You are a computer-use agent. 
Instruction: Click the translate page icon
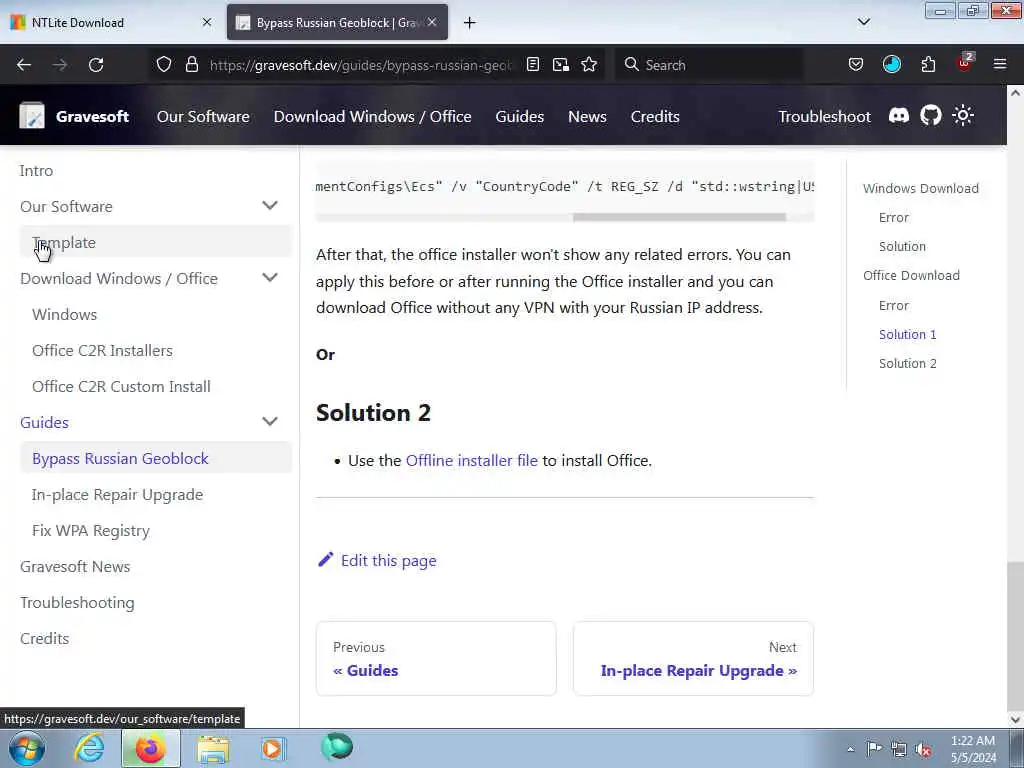coord(560,64)
